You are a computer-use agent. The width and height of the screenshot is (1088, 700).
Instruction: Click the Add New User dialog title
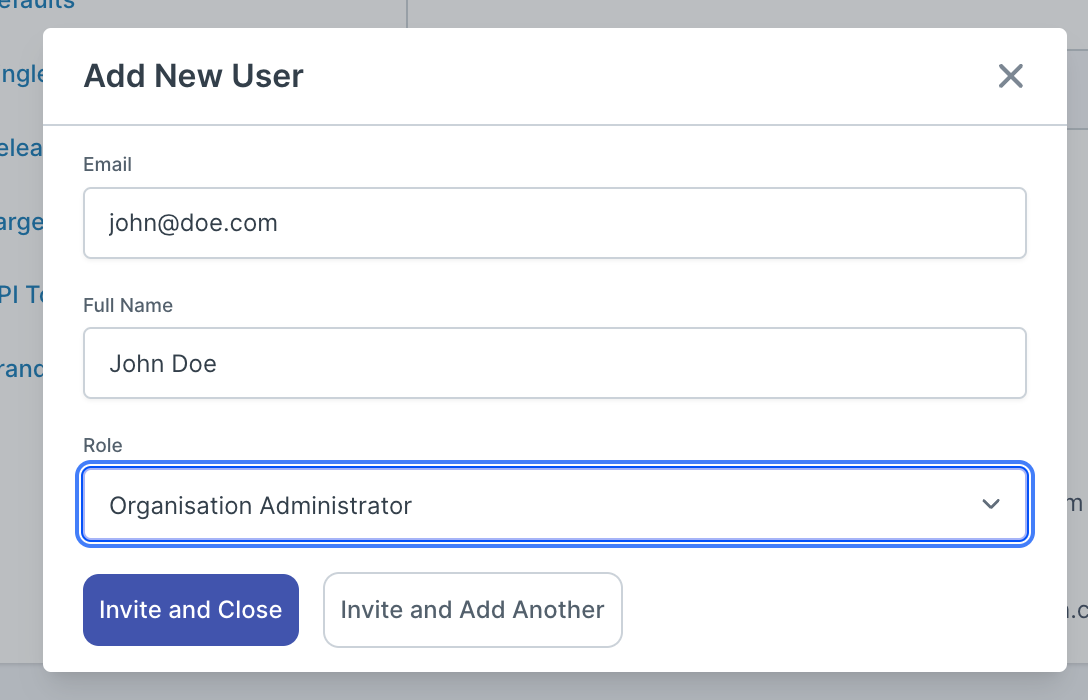[x=193, y=76]
